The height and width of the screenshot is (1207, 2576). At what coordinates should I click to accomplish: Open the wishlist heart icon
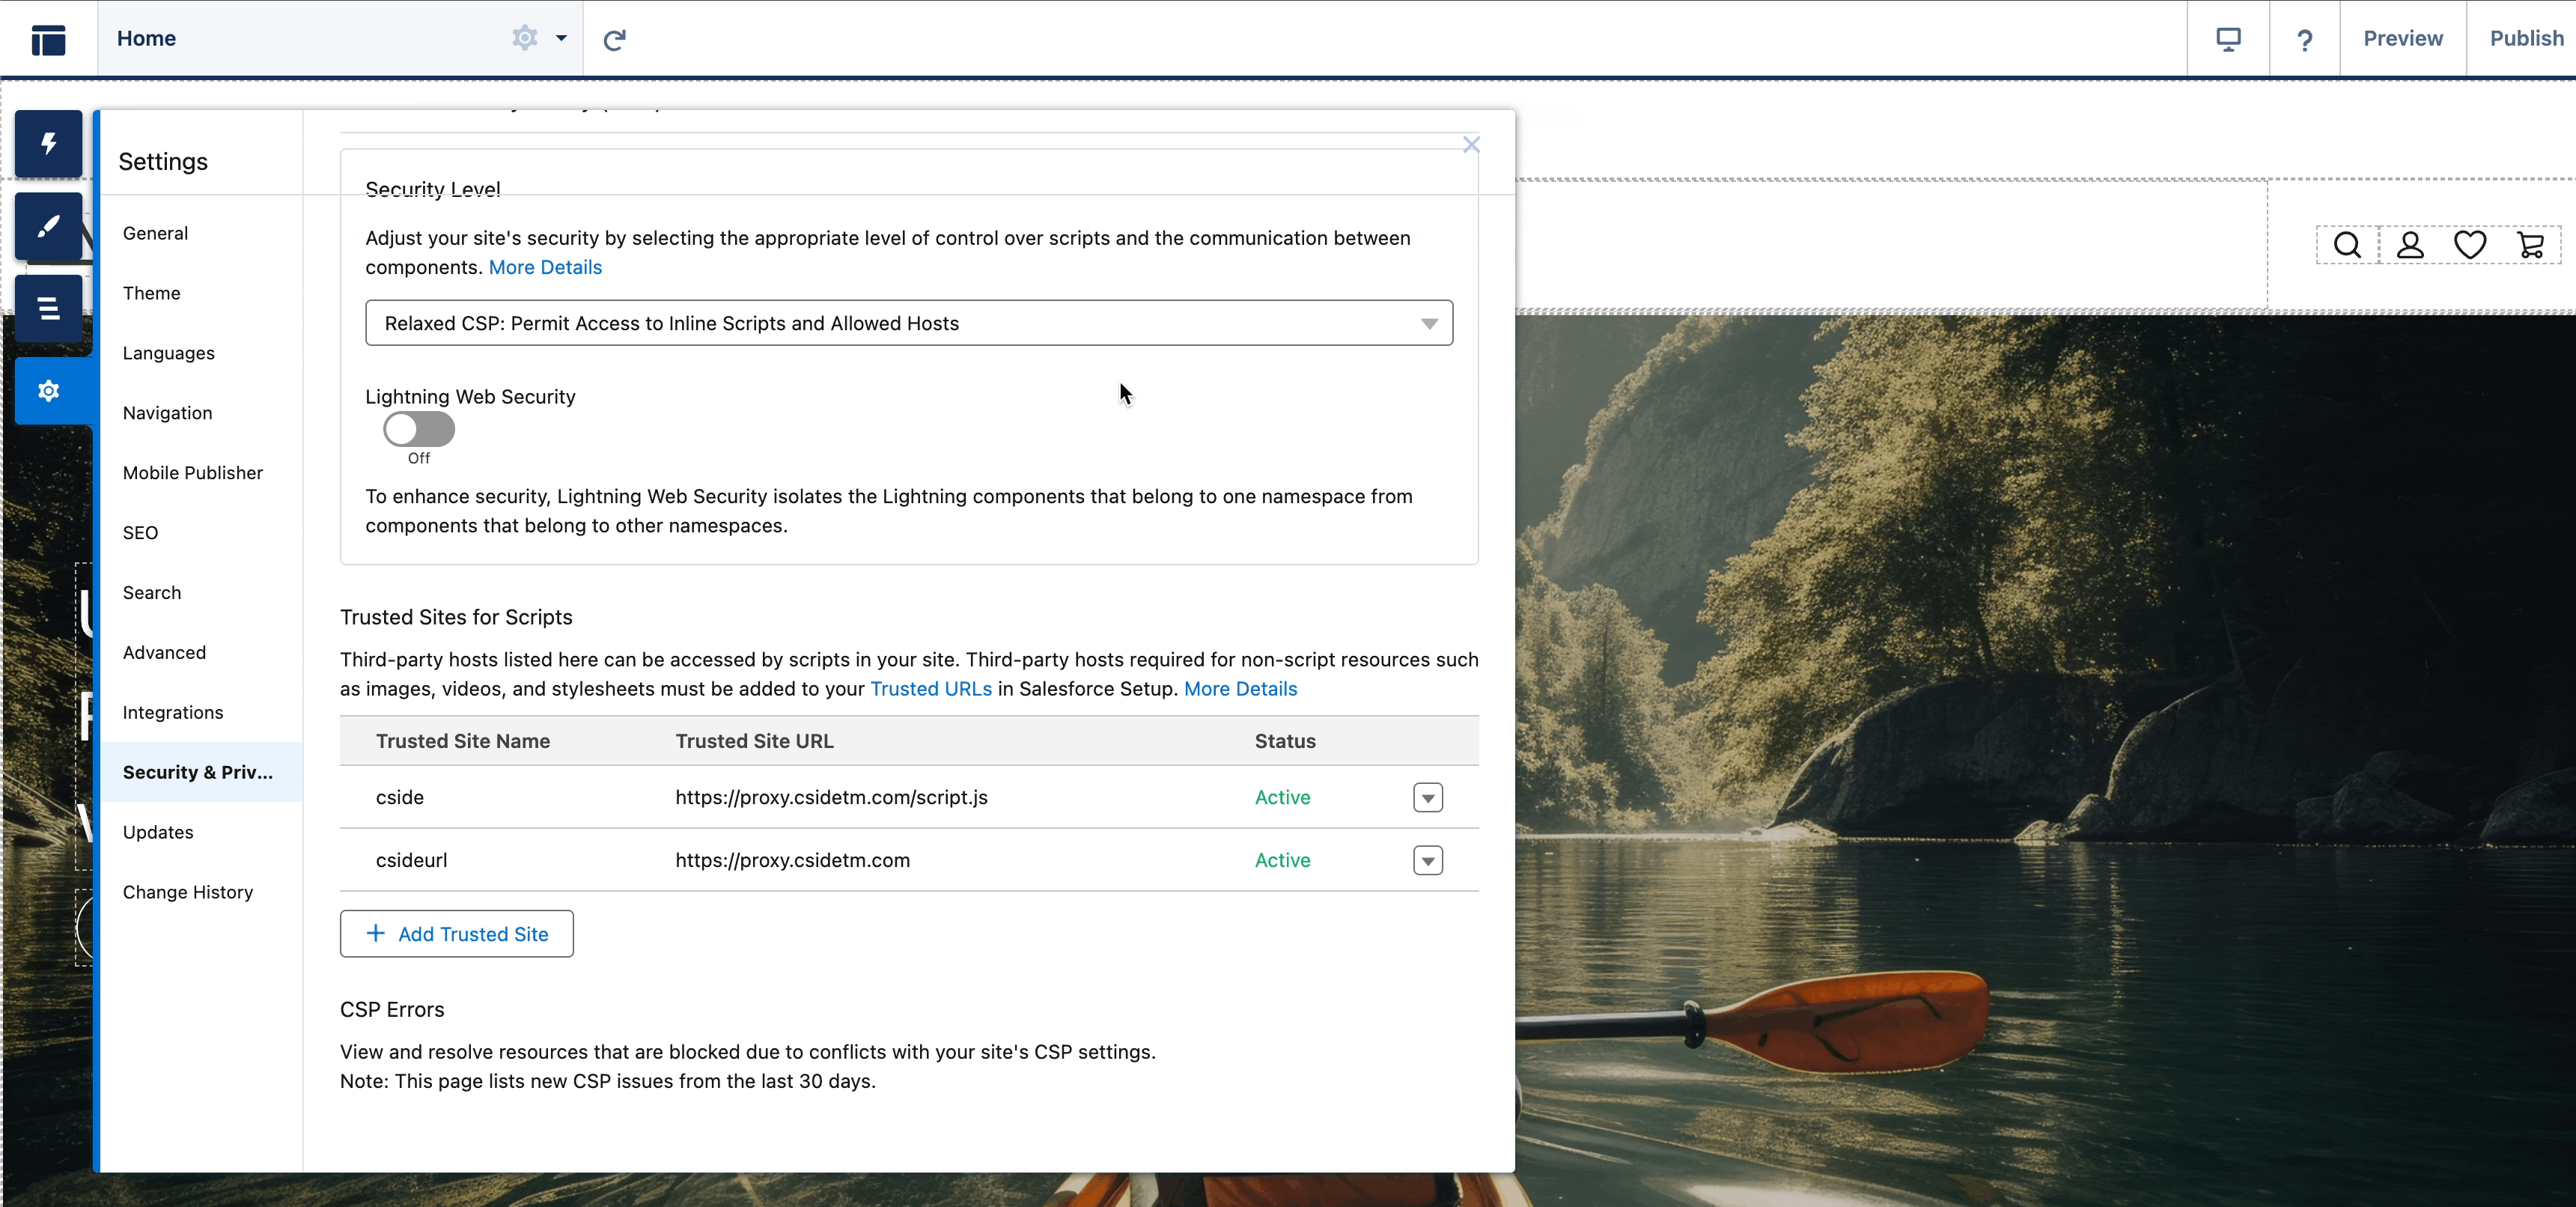2470,243
